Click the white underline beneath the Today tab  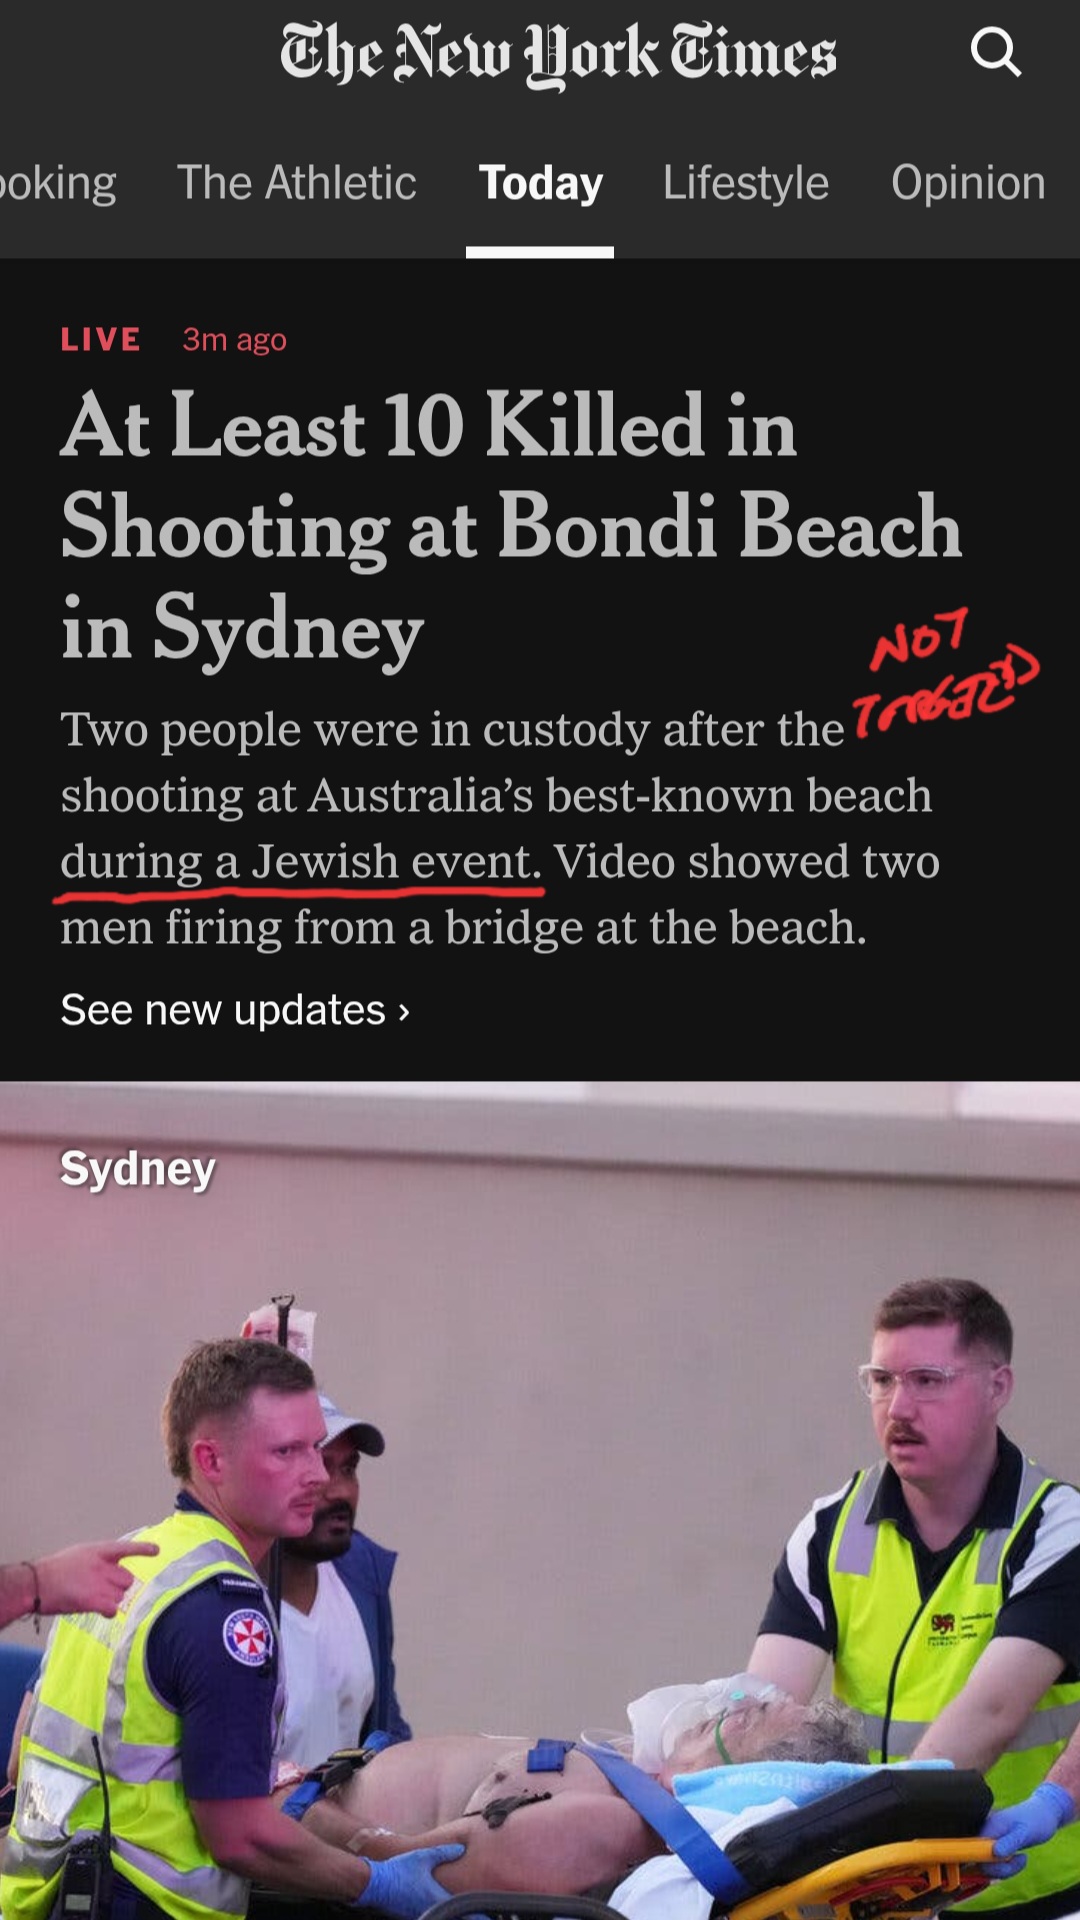click(x=540, y=252)
